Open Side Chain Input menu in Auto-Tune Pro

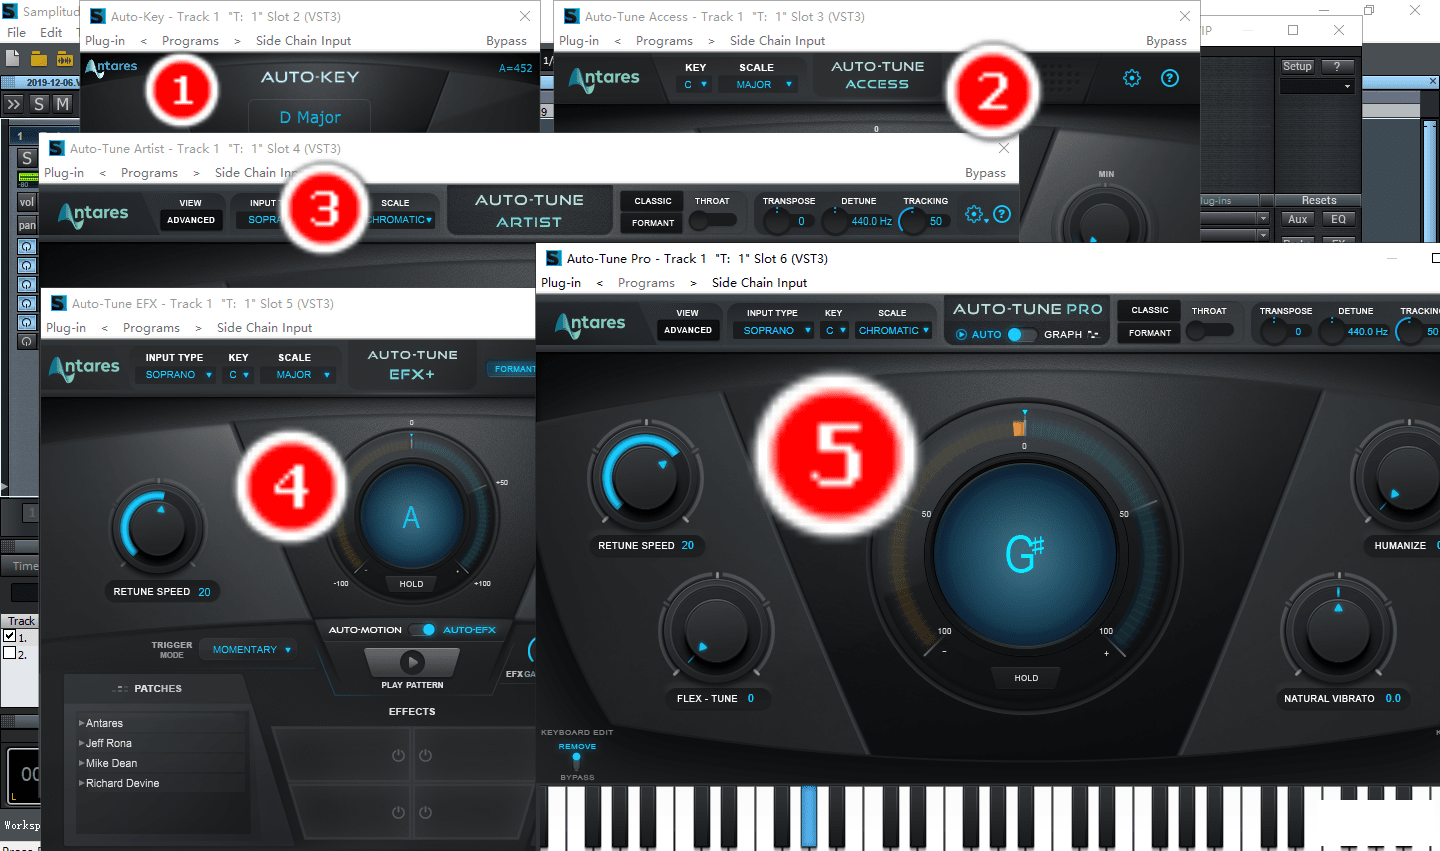click(759, 283)
